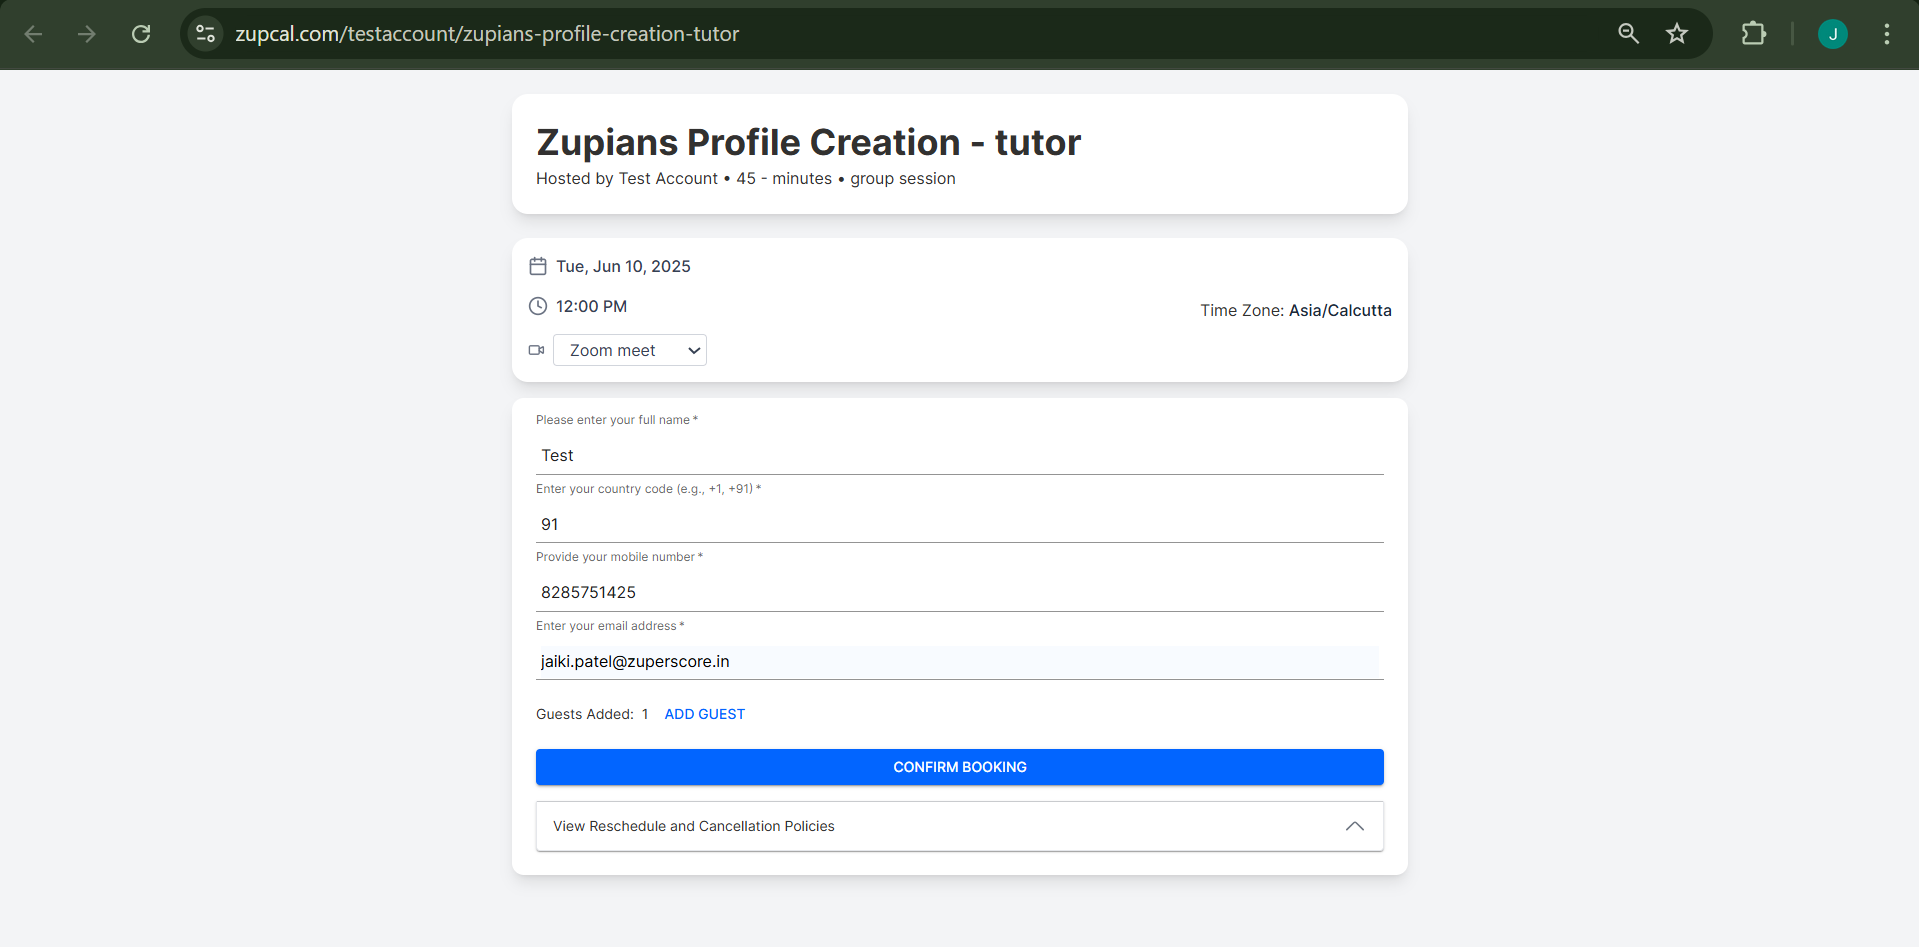Select the mobile number input field
The height and width of the screenshot is (947, 1919).
pos(959,592)
